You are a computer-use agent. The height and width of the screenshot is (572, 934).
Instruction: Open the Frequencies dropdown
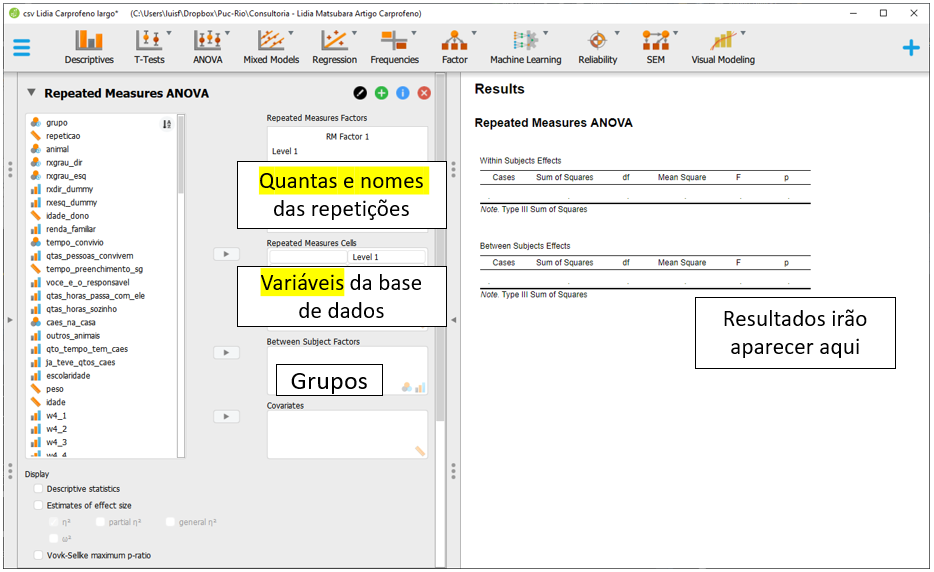coord(395,47)
